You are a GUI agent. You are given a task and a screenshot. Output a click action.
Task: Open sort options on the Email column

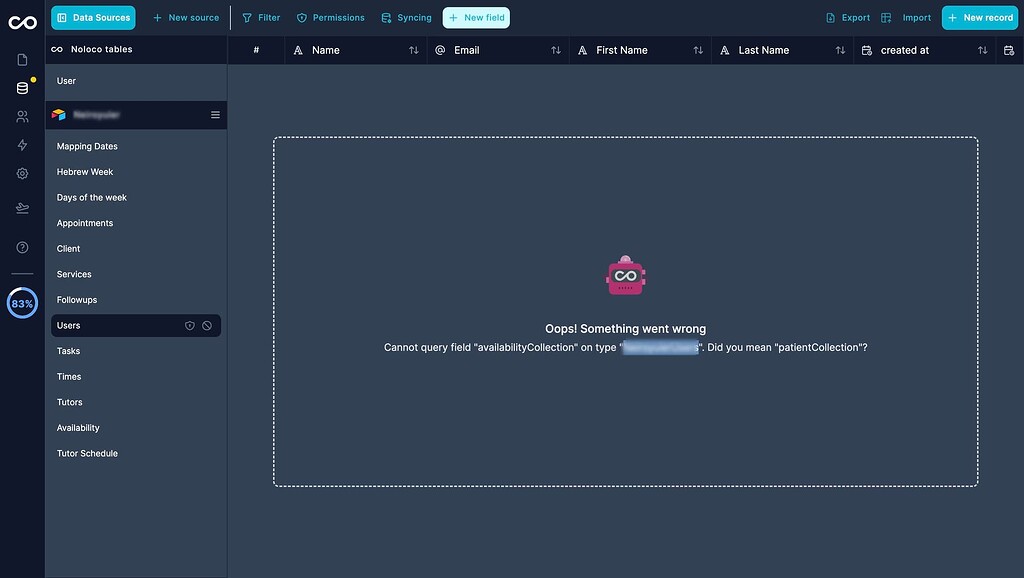[556, 49]
